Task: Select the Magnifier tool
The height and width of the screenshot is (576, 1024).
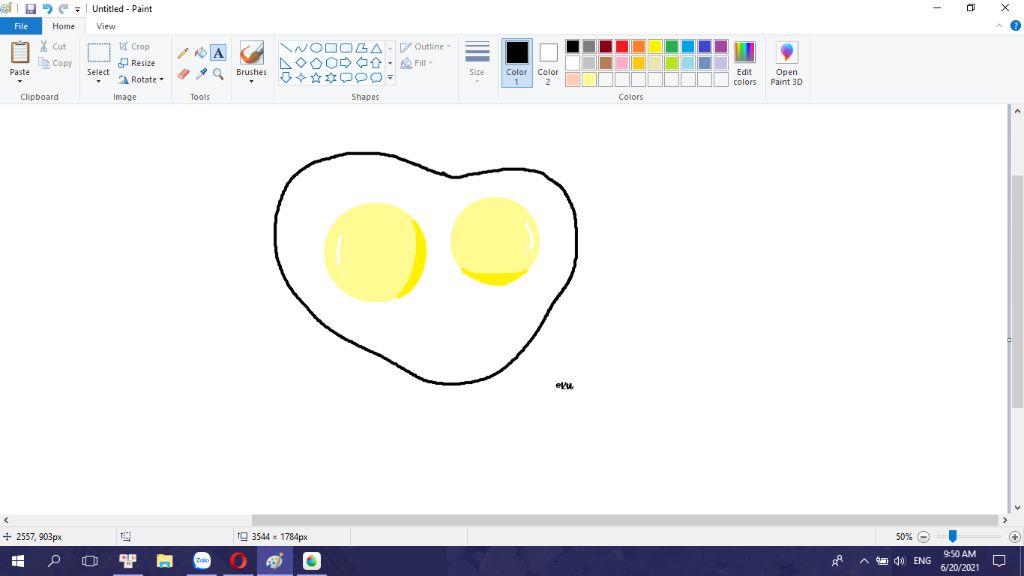Action: point(218,74)
